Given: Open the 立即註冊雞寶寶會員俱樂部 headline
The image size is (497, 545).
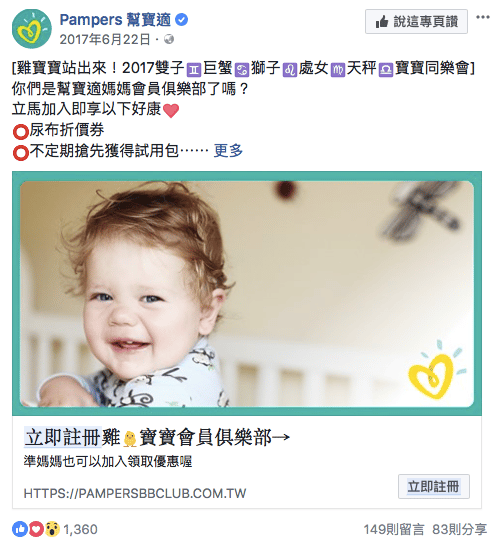Looking at the screenshot, I should [157, 437].
